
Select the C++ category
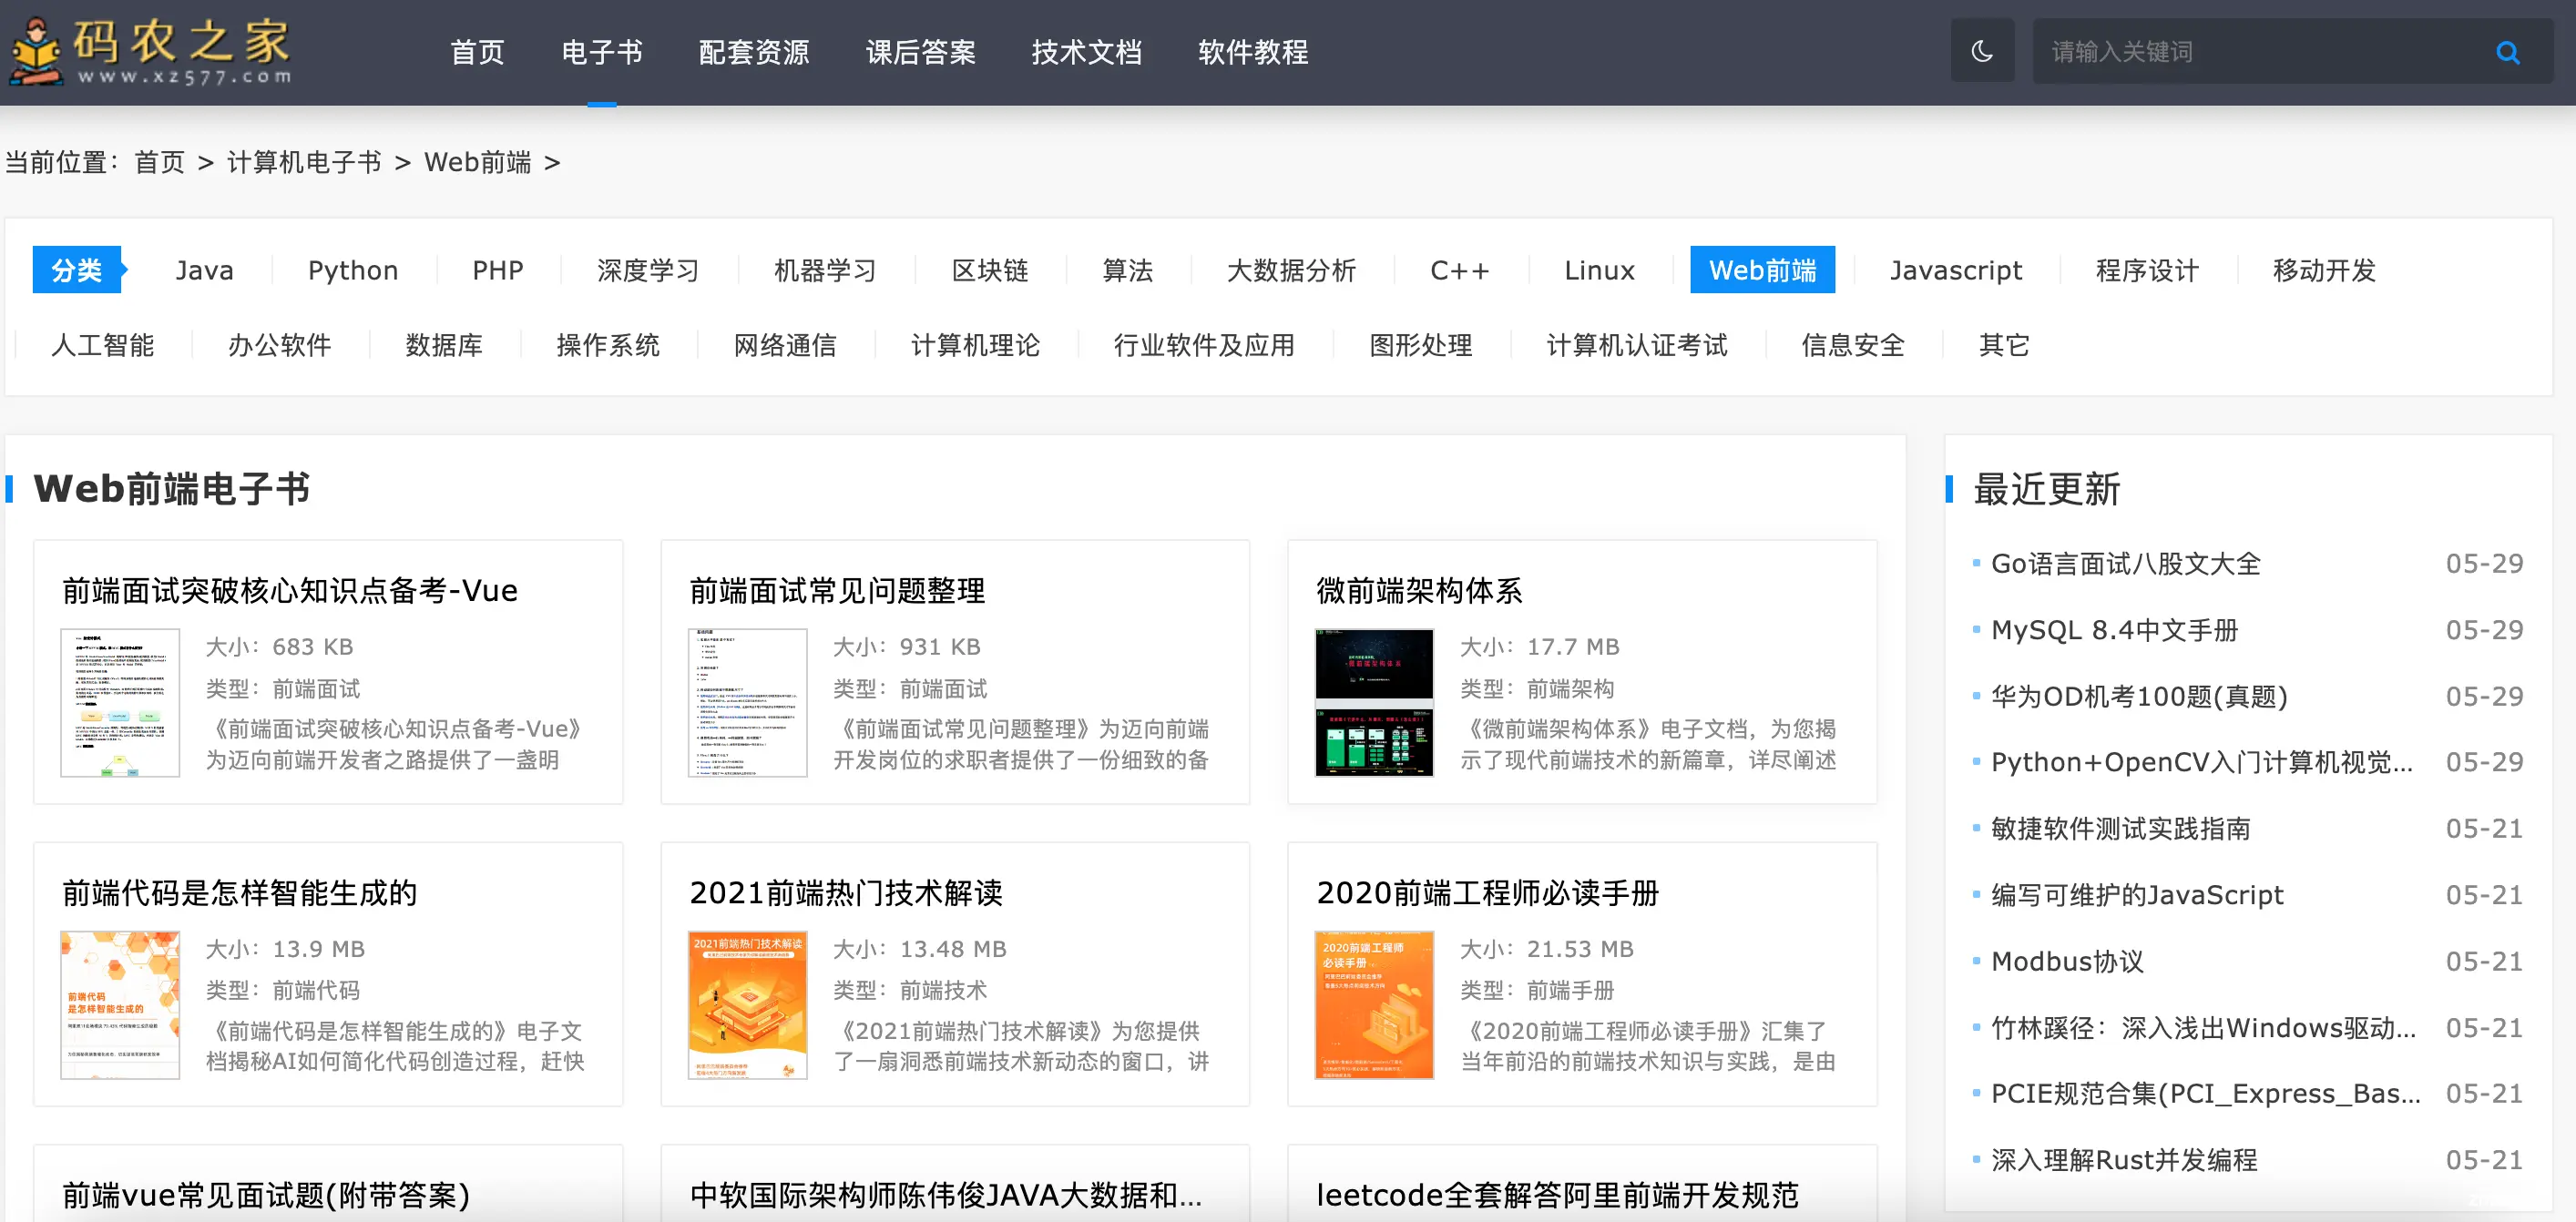(1459, 270)
